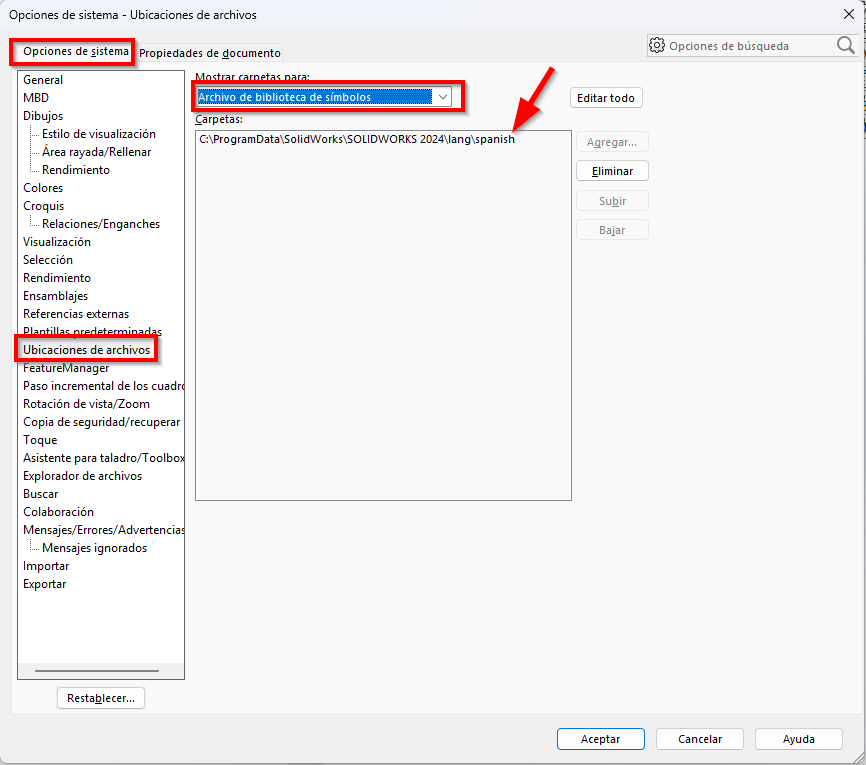
Task: Click the search options gear icon
Action: click(x=657, y=45)
